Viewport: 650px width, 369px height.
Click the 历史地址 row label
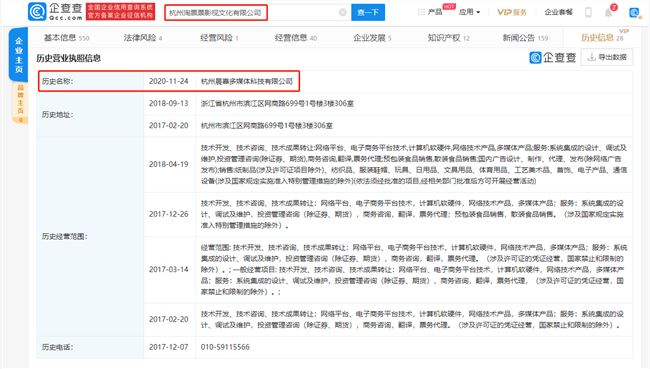tap(57, 114)
